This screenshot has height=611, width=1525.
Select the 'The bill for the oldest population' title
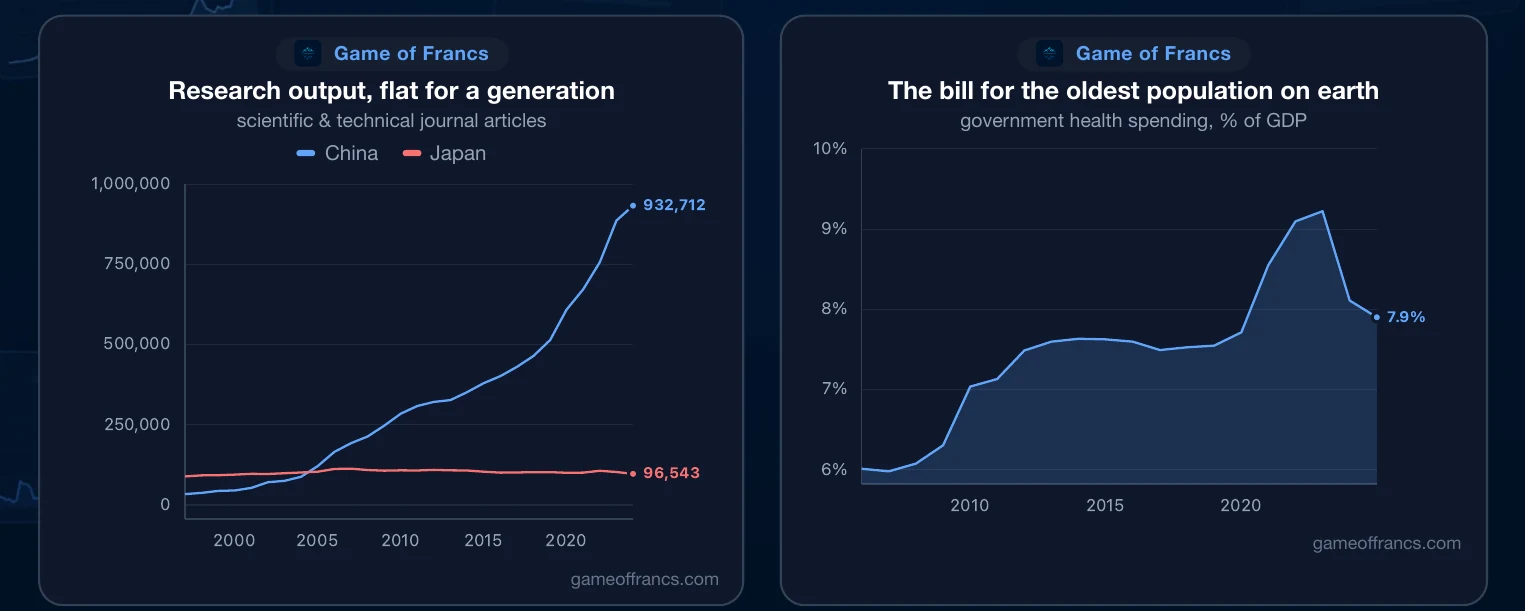[x=1133, y=91]
